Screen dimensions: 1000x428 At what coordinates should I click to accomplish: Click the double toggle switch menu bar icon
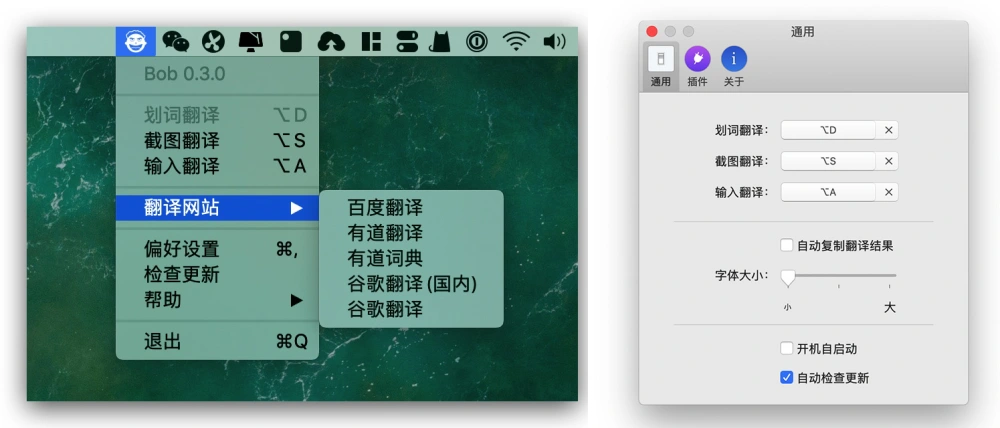pos(407,41)
